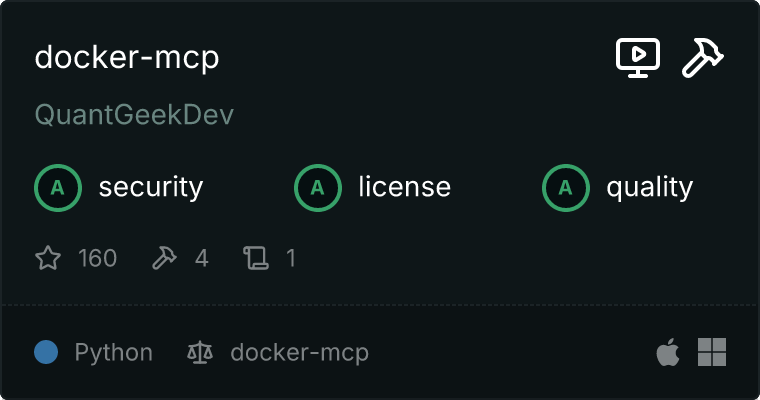Click the Windows platform icon
This screenshot has width=760, height=400.
pos(712,352)
